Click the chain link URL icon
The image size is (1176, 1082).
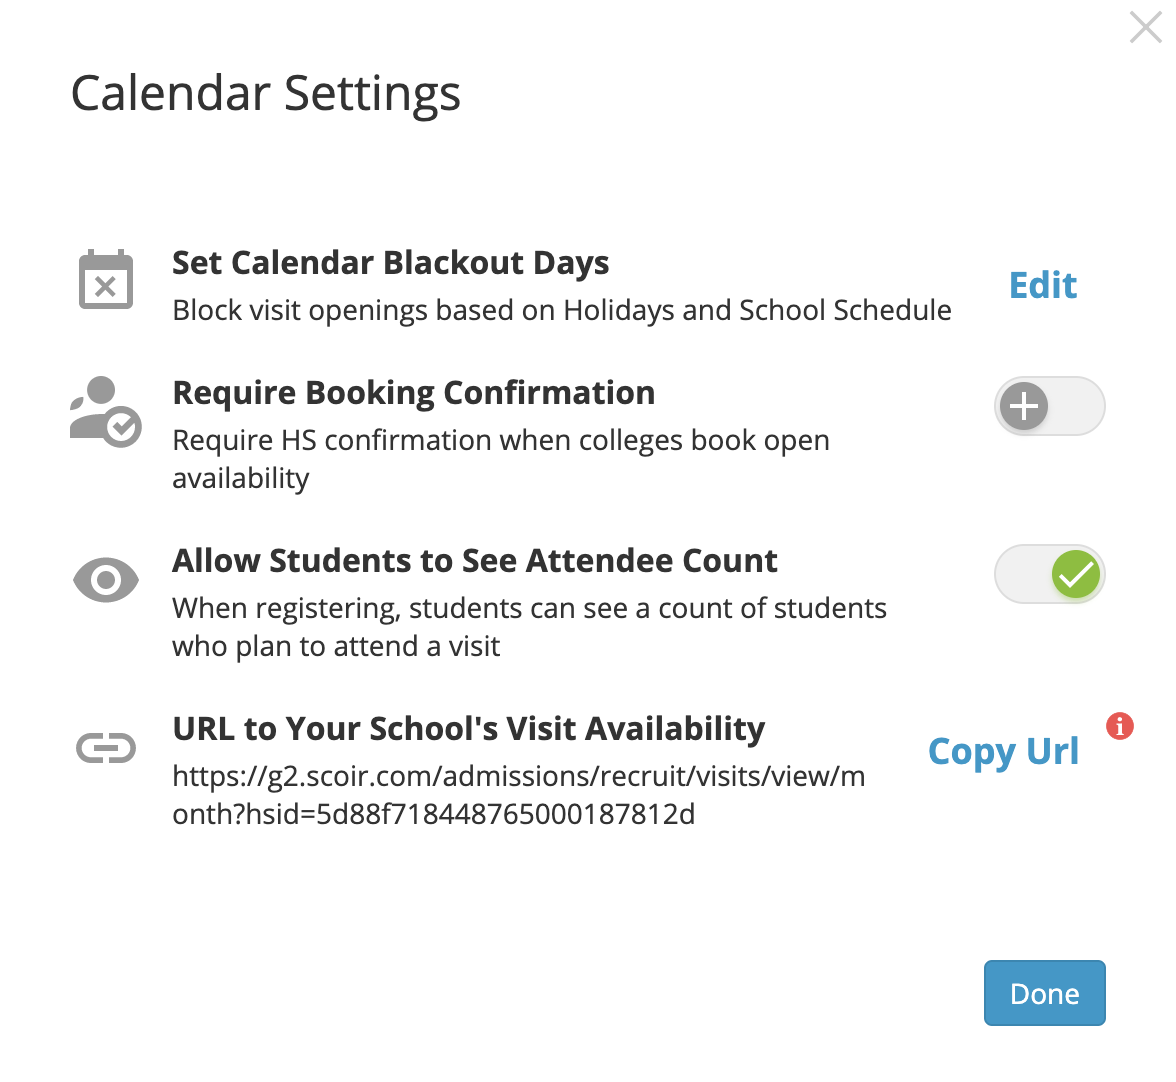click(106, 748)
